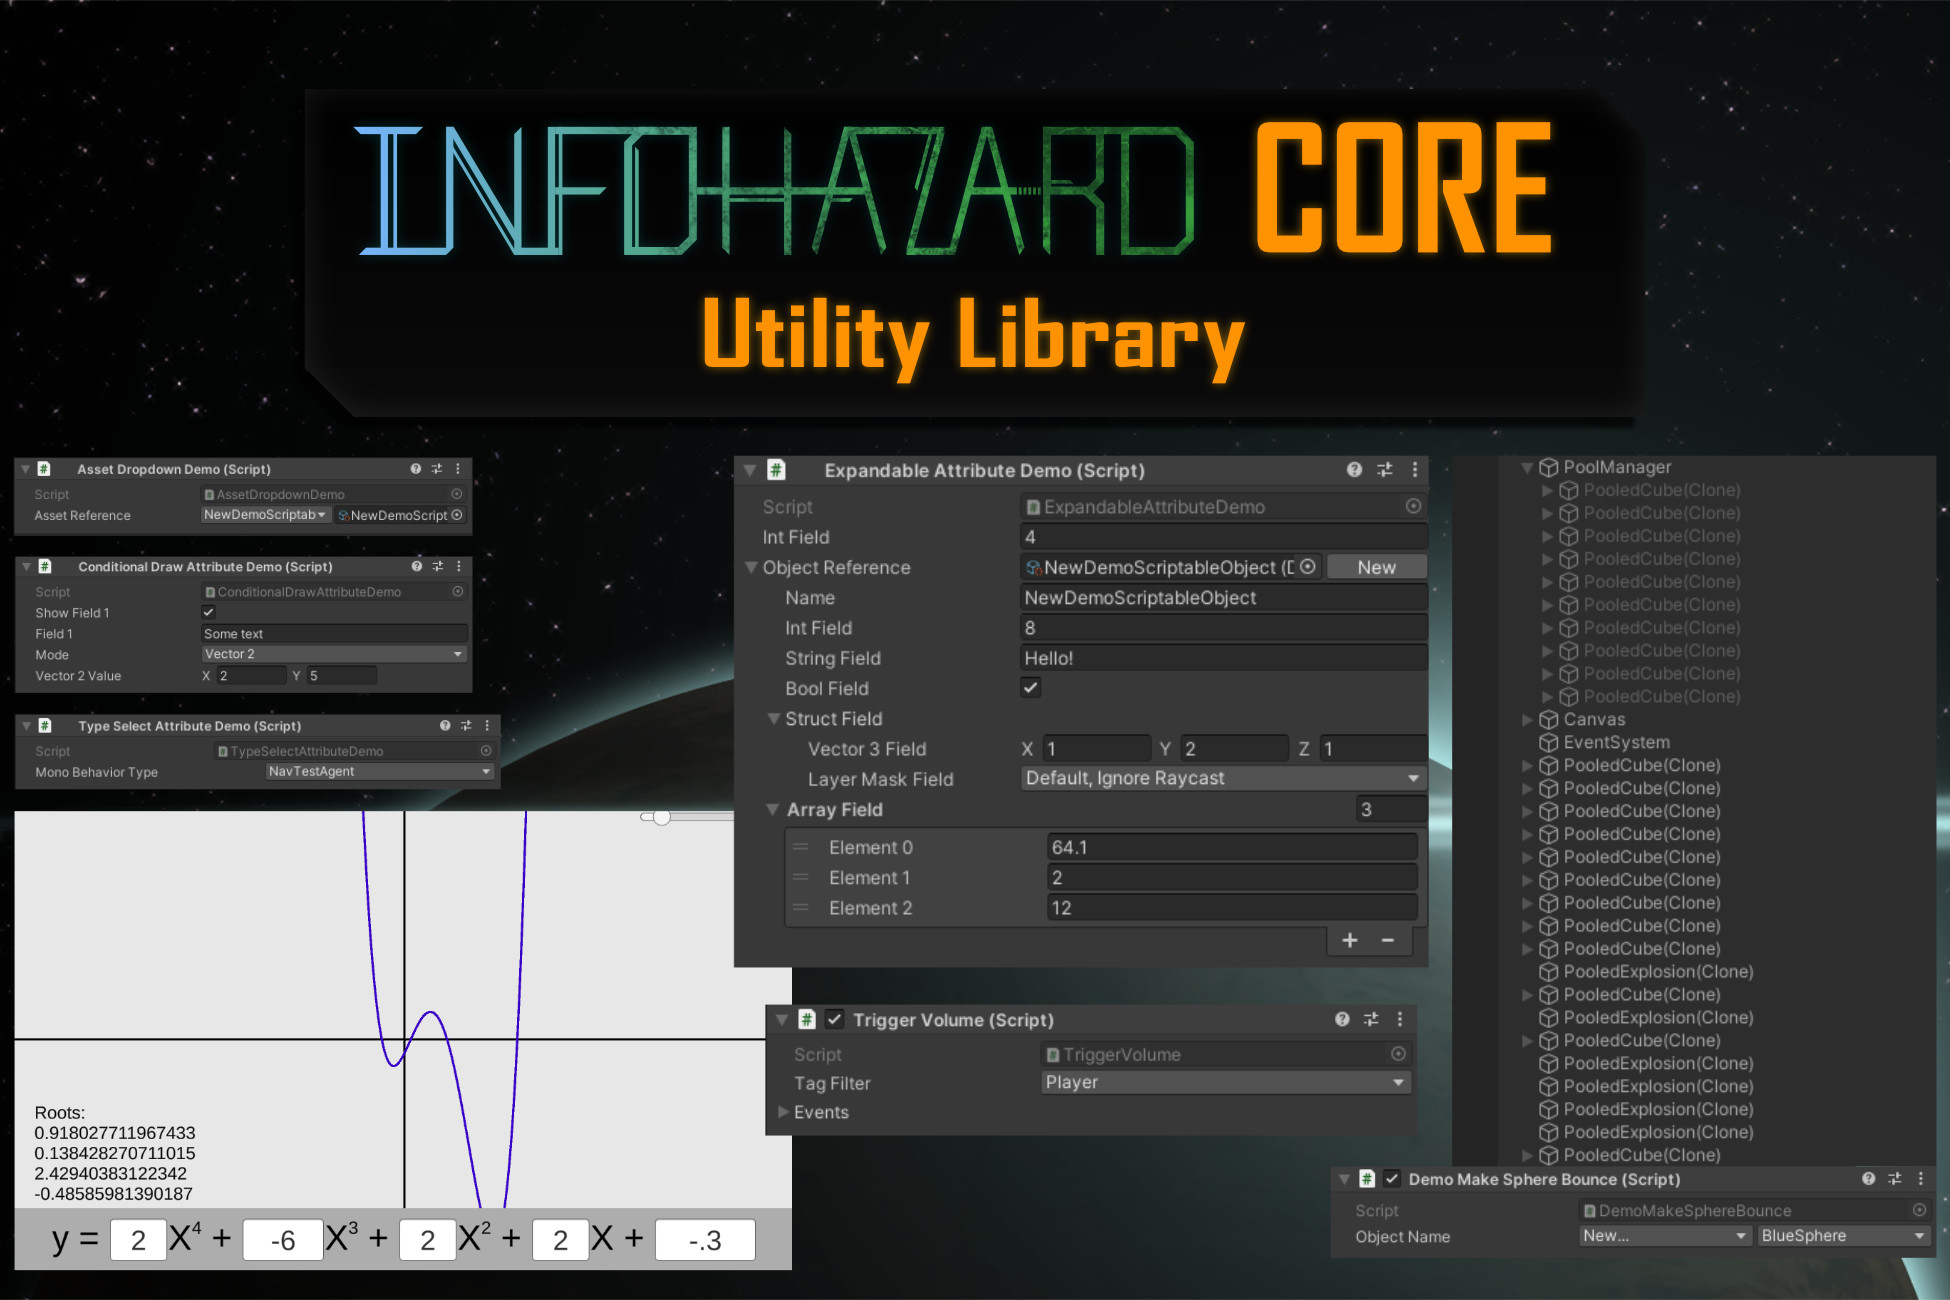Click the help icon on Demo Make Sphere Bounce header
1950x1300 pixels.
(1869, 1179)
